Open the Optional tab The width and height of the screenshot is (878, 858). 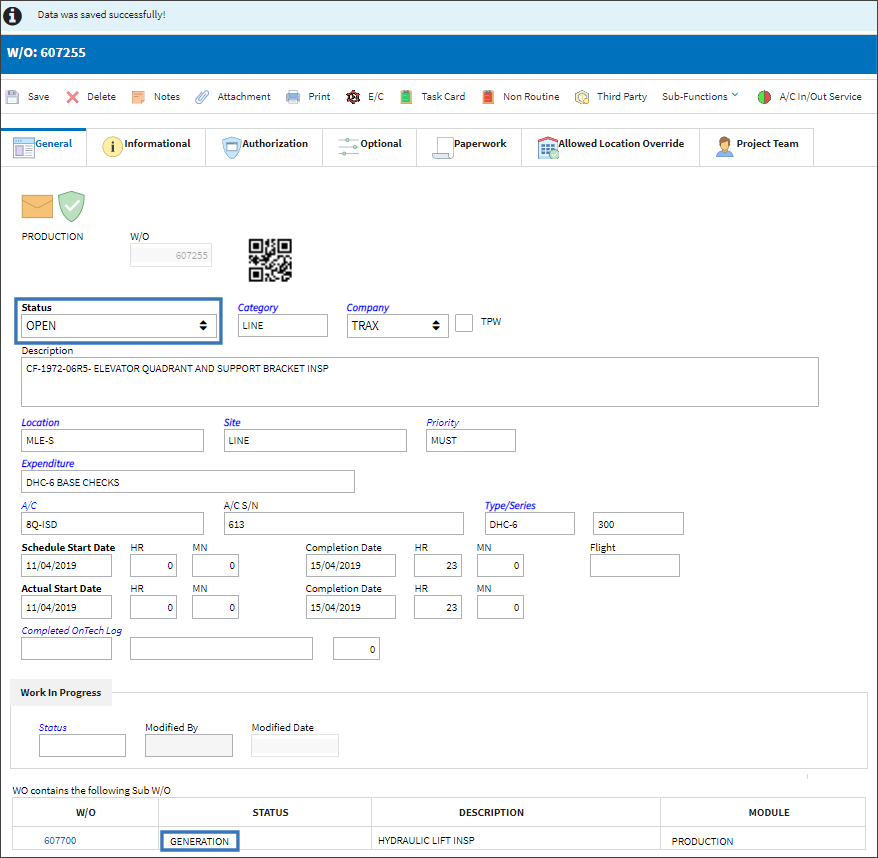pos(370,147)
